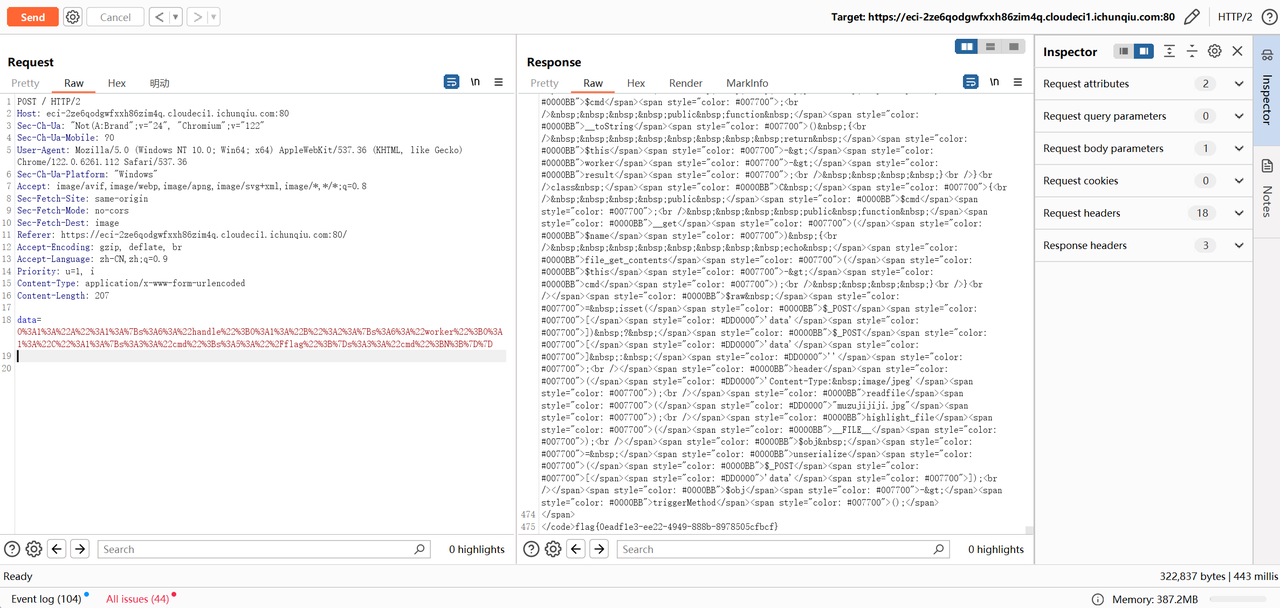Open the Response Render tab
The width and height of the screenshot is (1280, 608).
click(x=686, y=83)
